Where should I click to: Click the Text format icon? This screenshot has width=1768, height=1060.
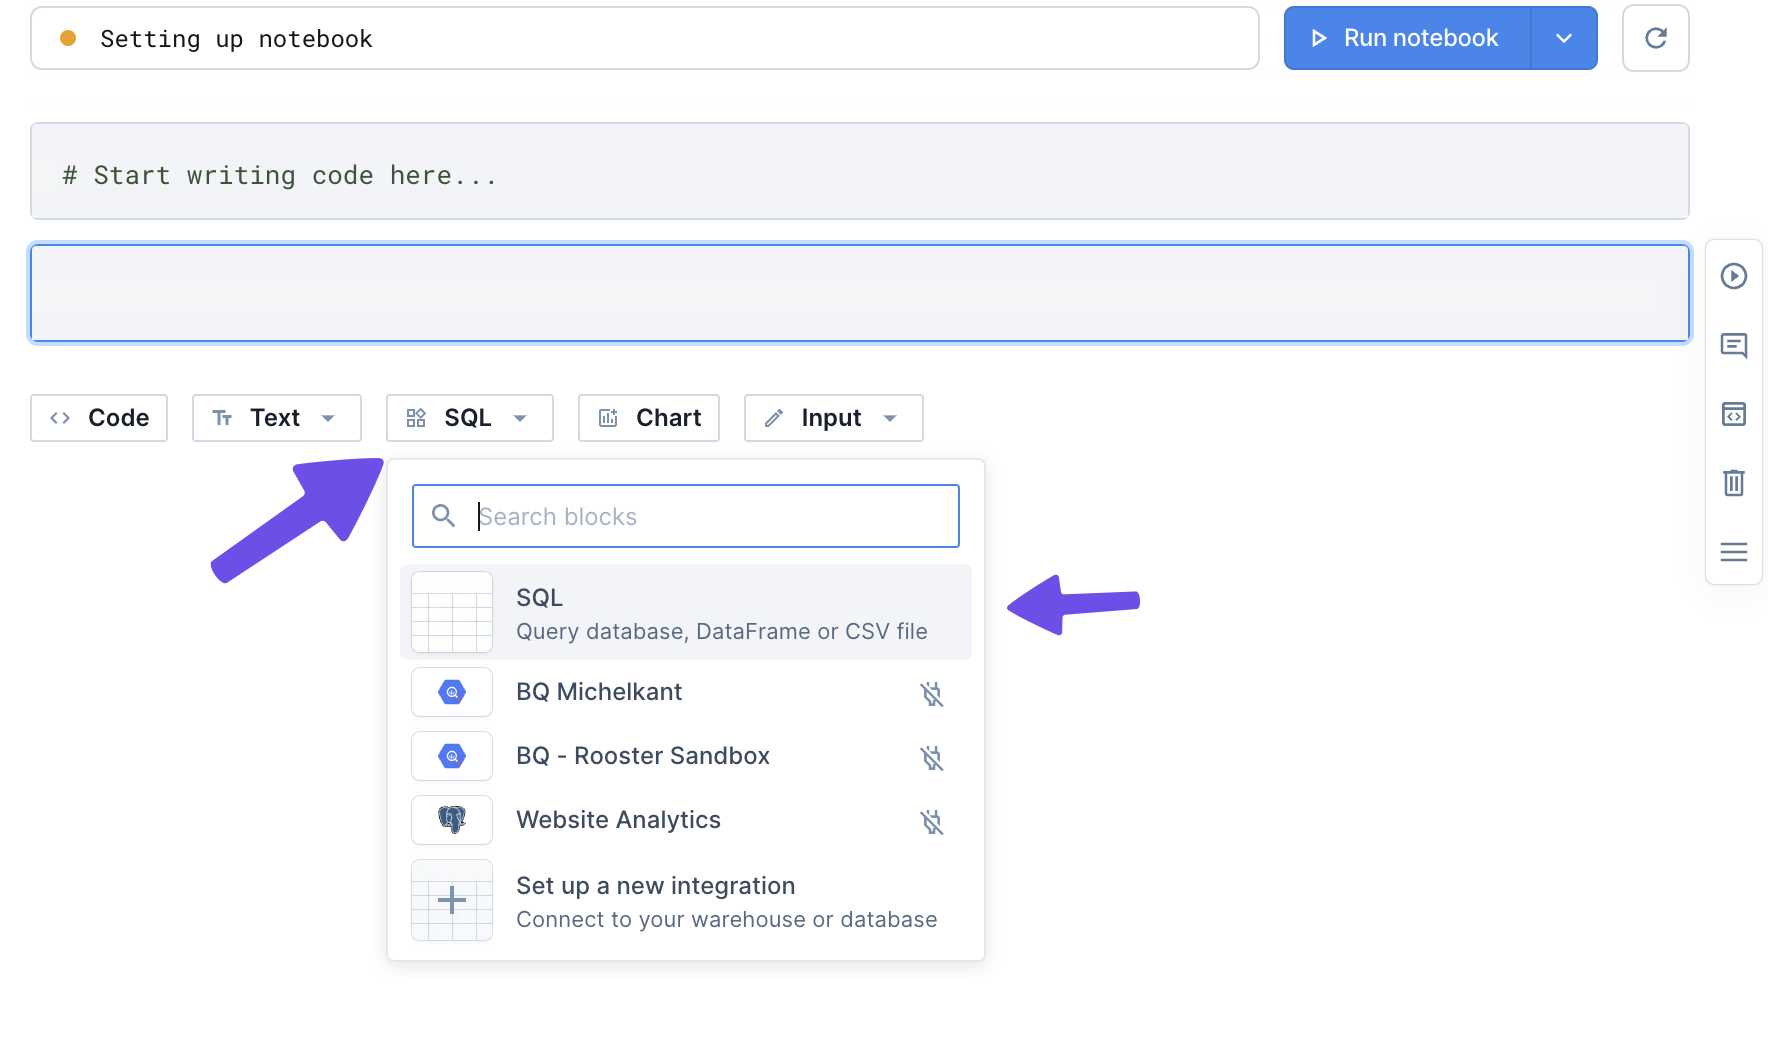(x=222, y=418)
